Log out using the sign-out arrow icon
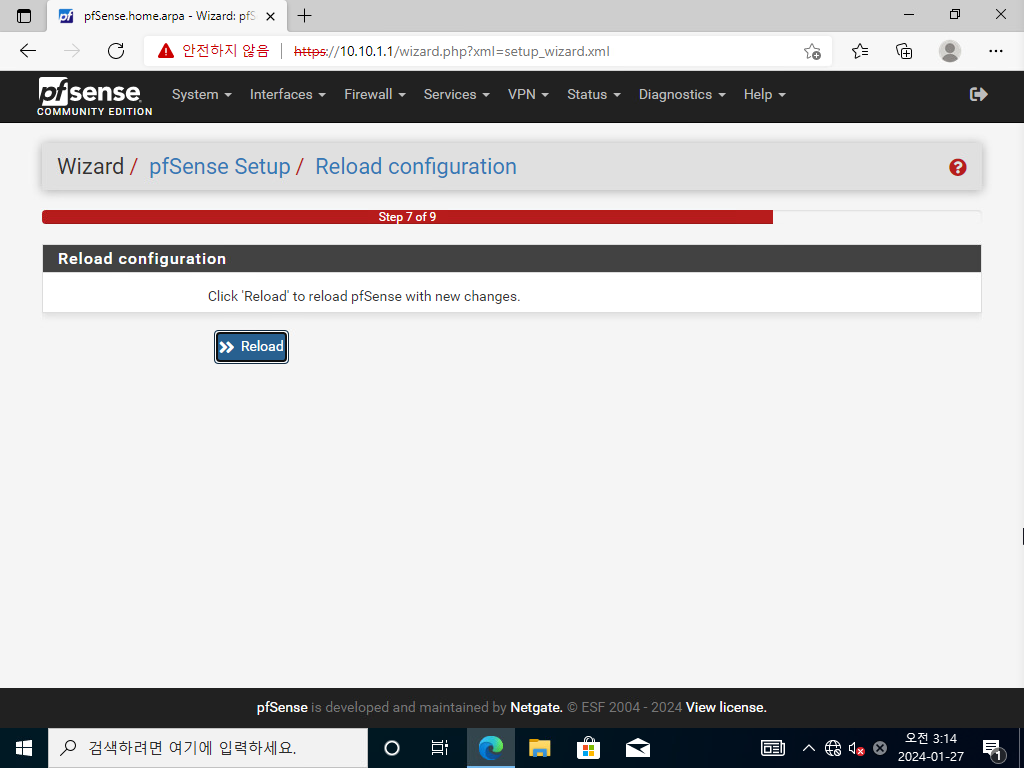This screenshot has height=768, width=1024. point(978,95)
